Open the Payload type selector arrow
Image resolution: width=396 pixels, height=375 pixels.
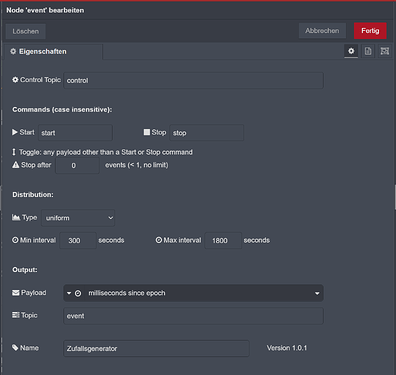tap(69, 293)
